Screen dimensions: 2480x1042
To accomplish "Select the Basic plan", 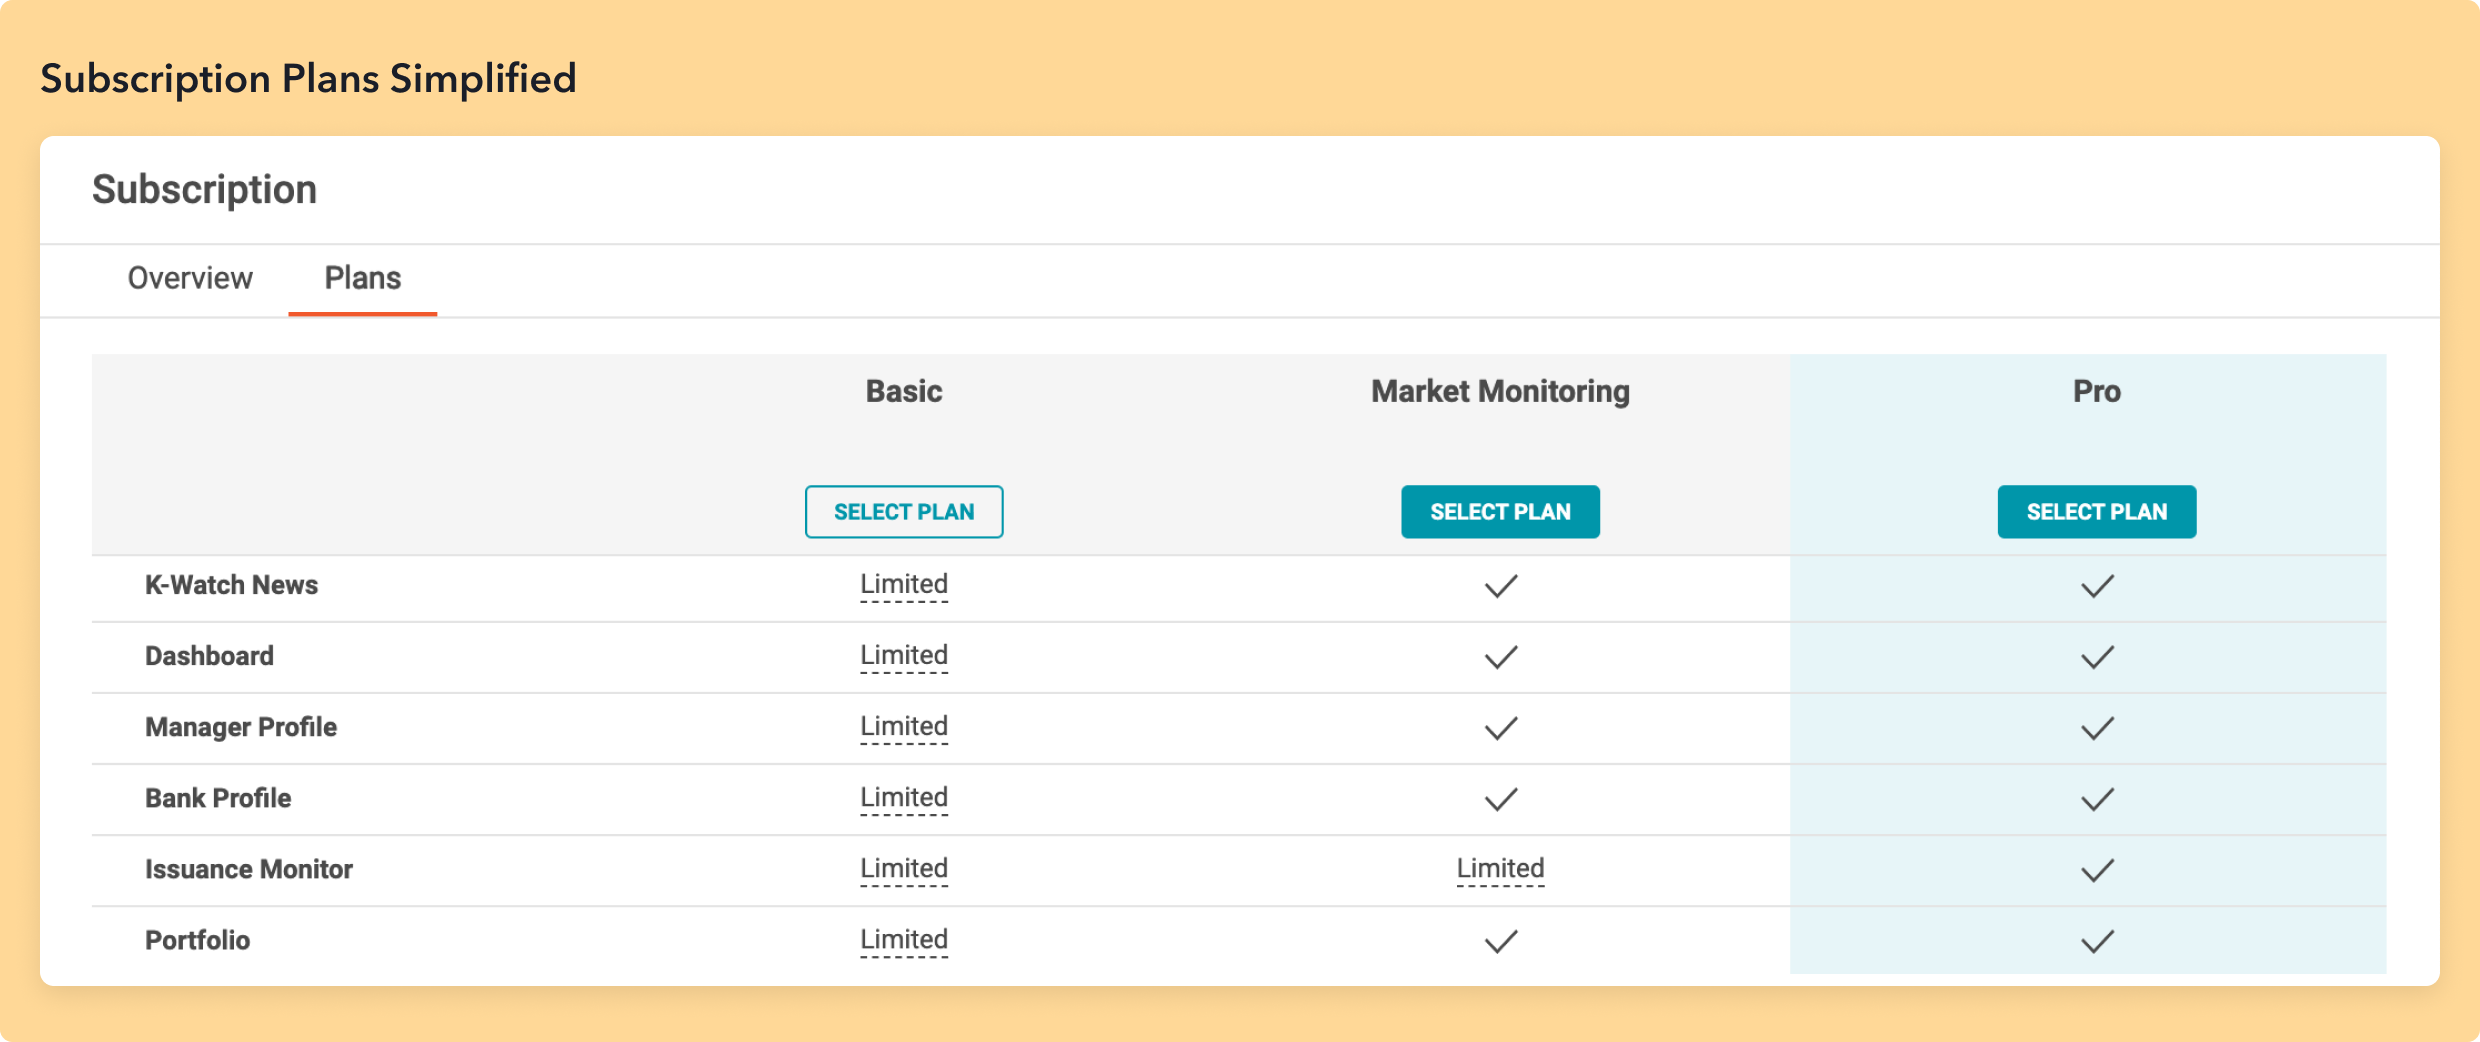I will (903, 512).
